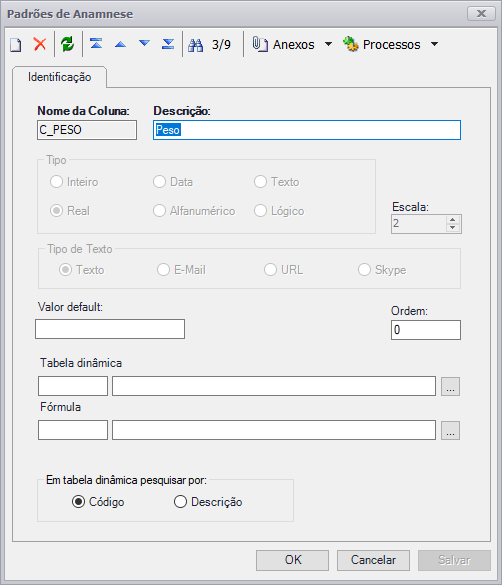Choose E-Mail text type radio
The height and width of the screenshot is (585, 502).
coord(163,270)
